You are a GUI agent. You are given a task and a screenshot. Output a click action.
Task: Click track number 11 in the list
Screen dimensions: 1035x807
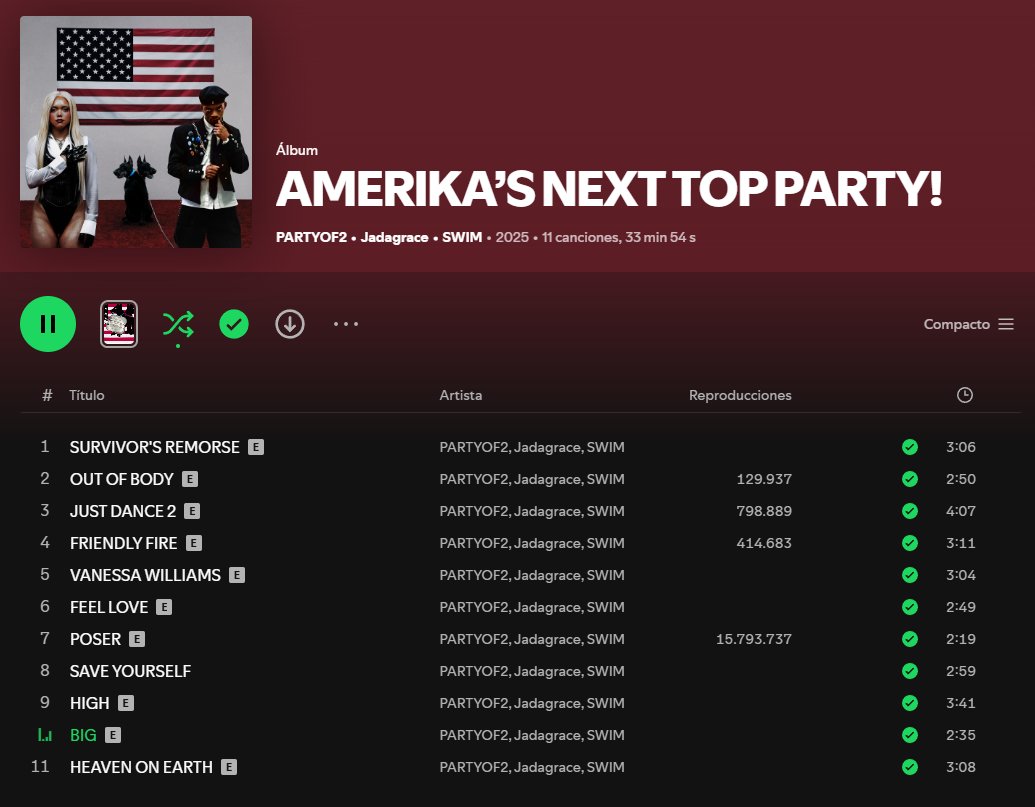(40, 767)
